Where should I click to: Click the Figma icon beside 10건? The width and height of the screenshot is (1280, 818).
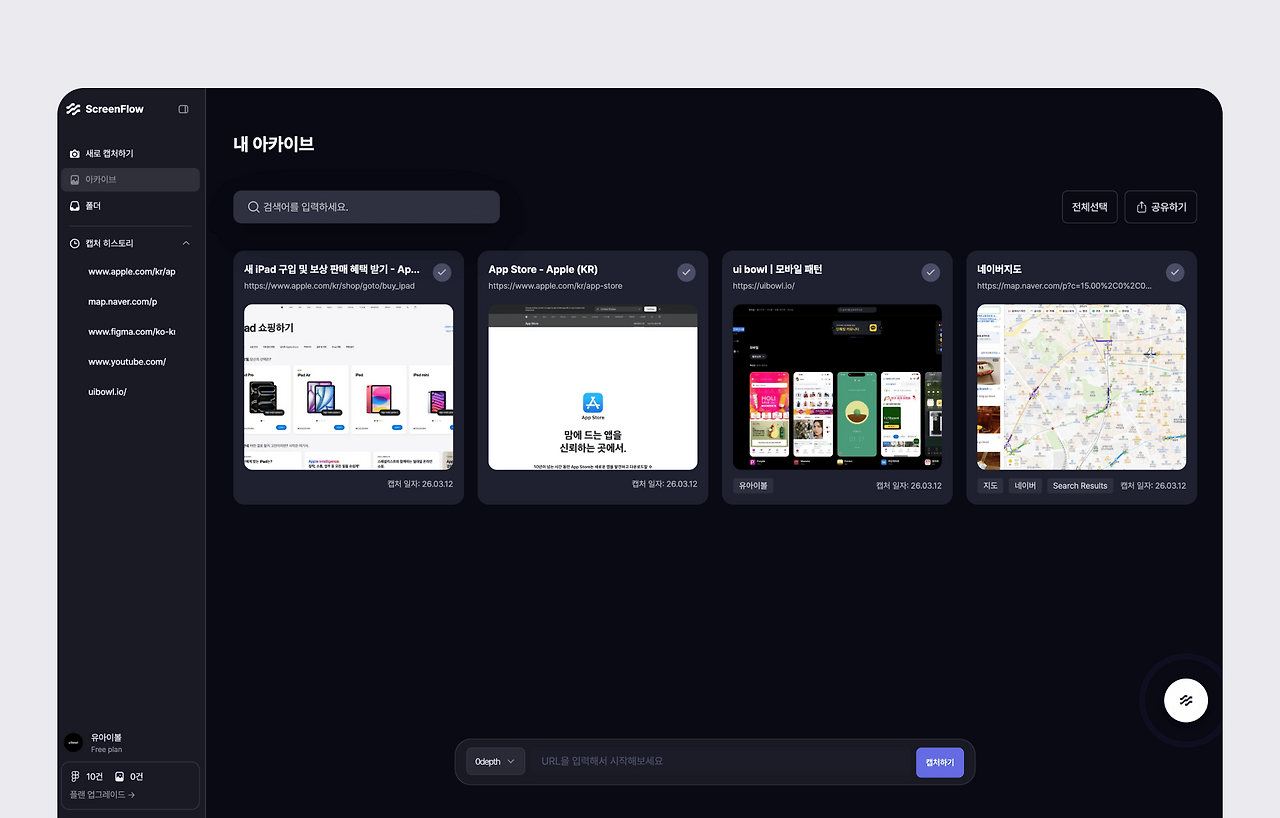click(x=75, y=776)
